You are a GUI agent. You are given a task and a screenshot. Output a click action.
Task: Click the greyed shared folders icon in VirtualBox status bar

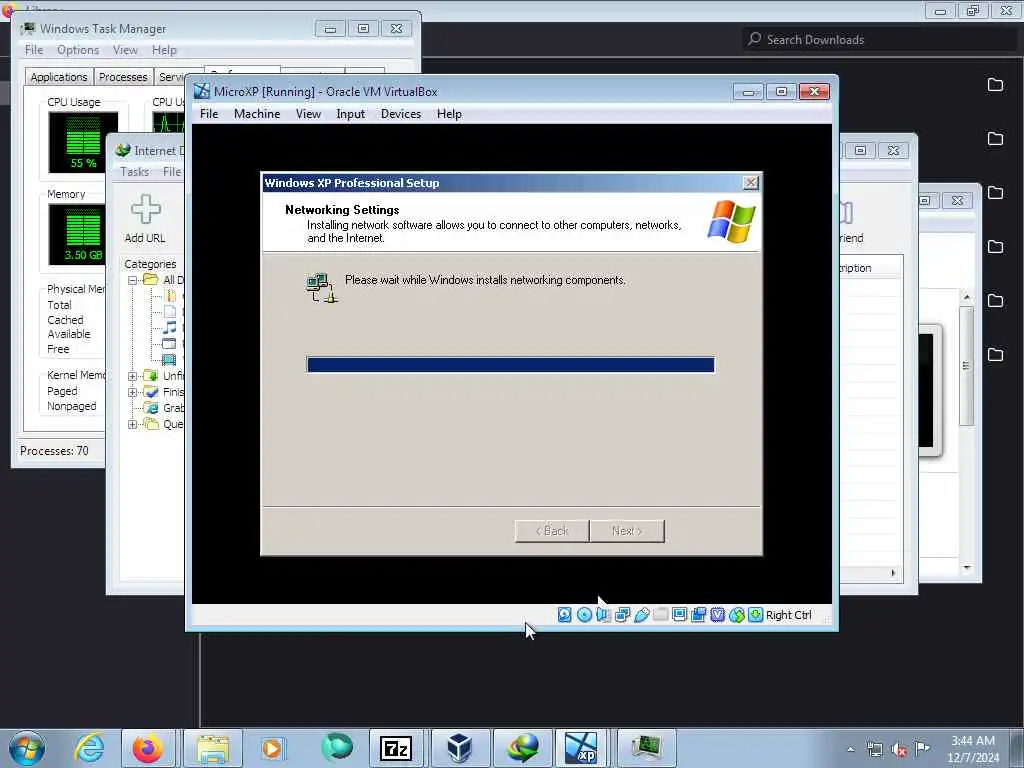pyautogui.click(x=660, y=615)
